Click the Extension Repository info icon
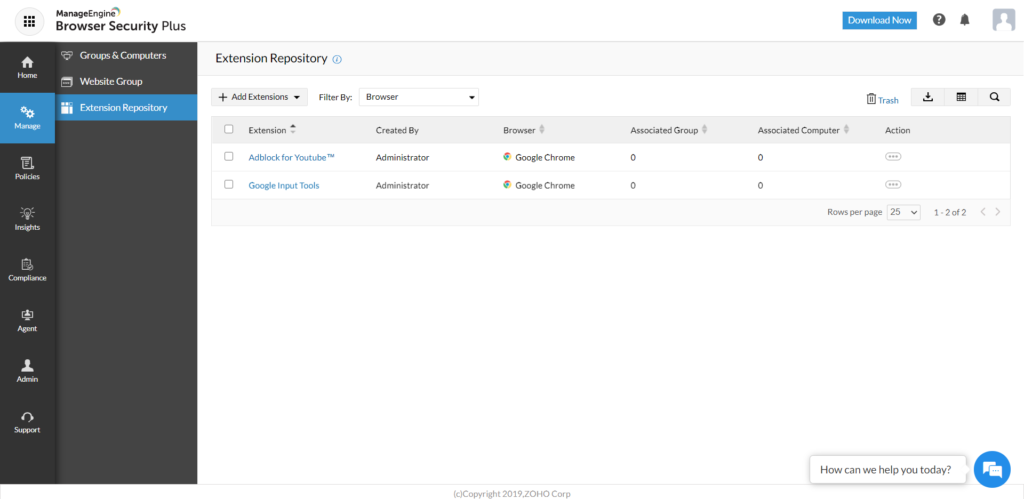 coord(337,59)
